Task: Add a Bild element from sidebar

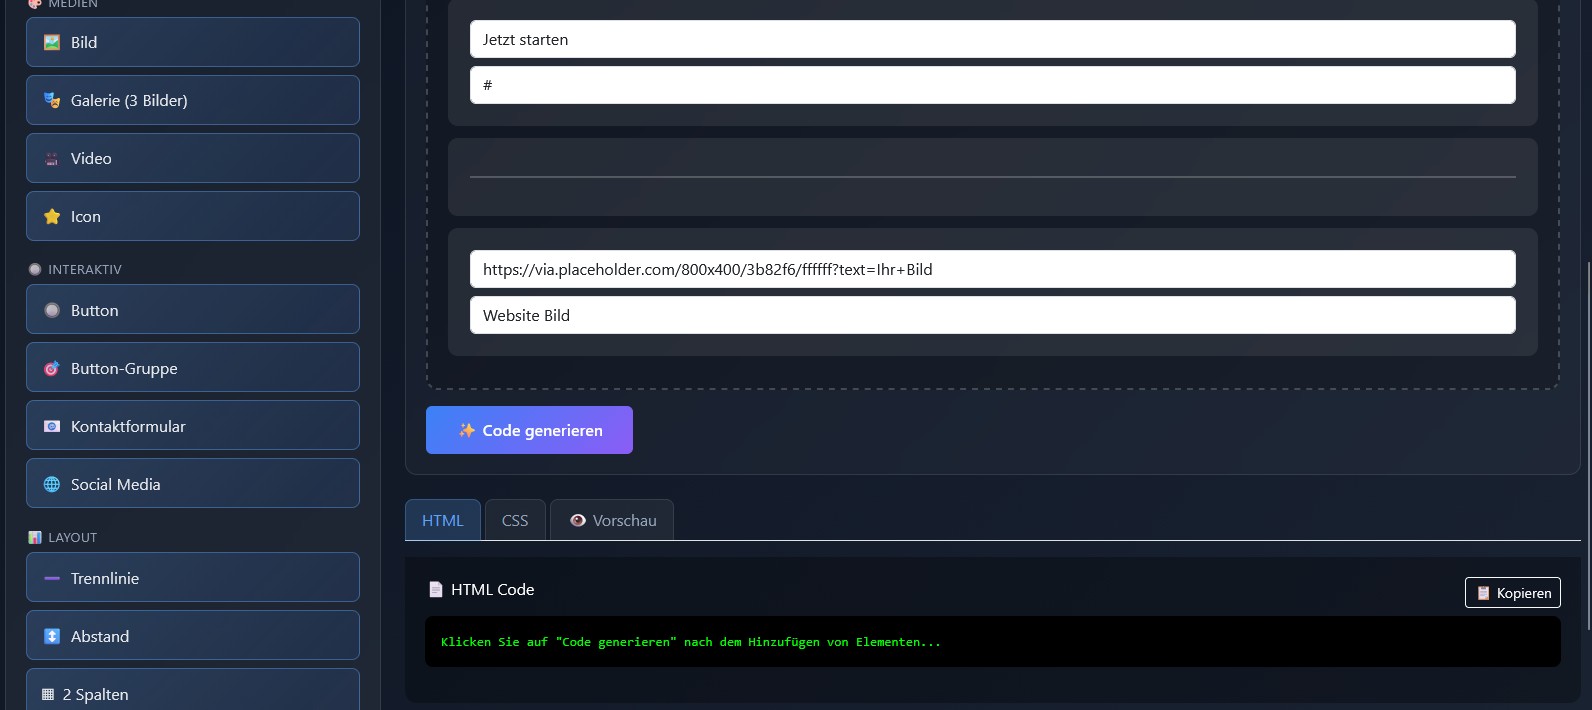Action: [192, 42]
